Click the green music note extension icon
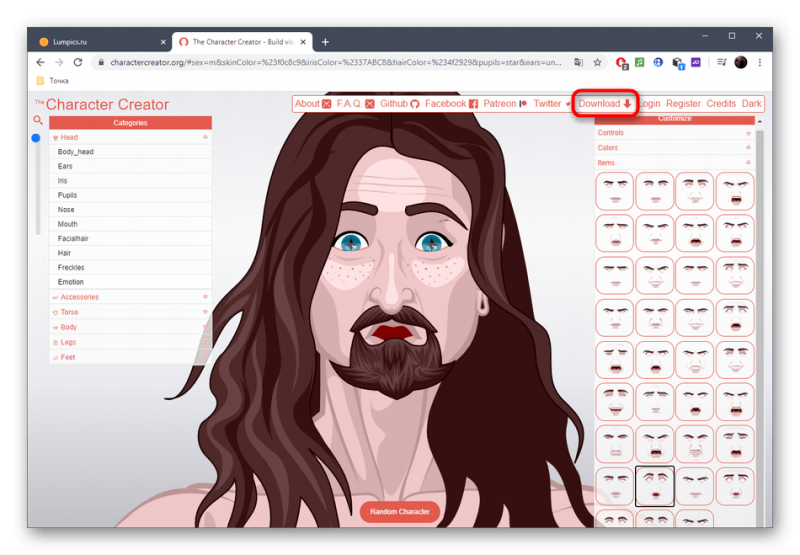The width and height of the screenshot is (800, 555). point(639,62)
